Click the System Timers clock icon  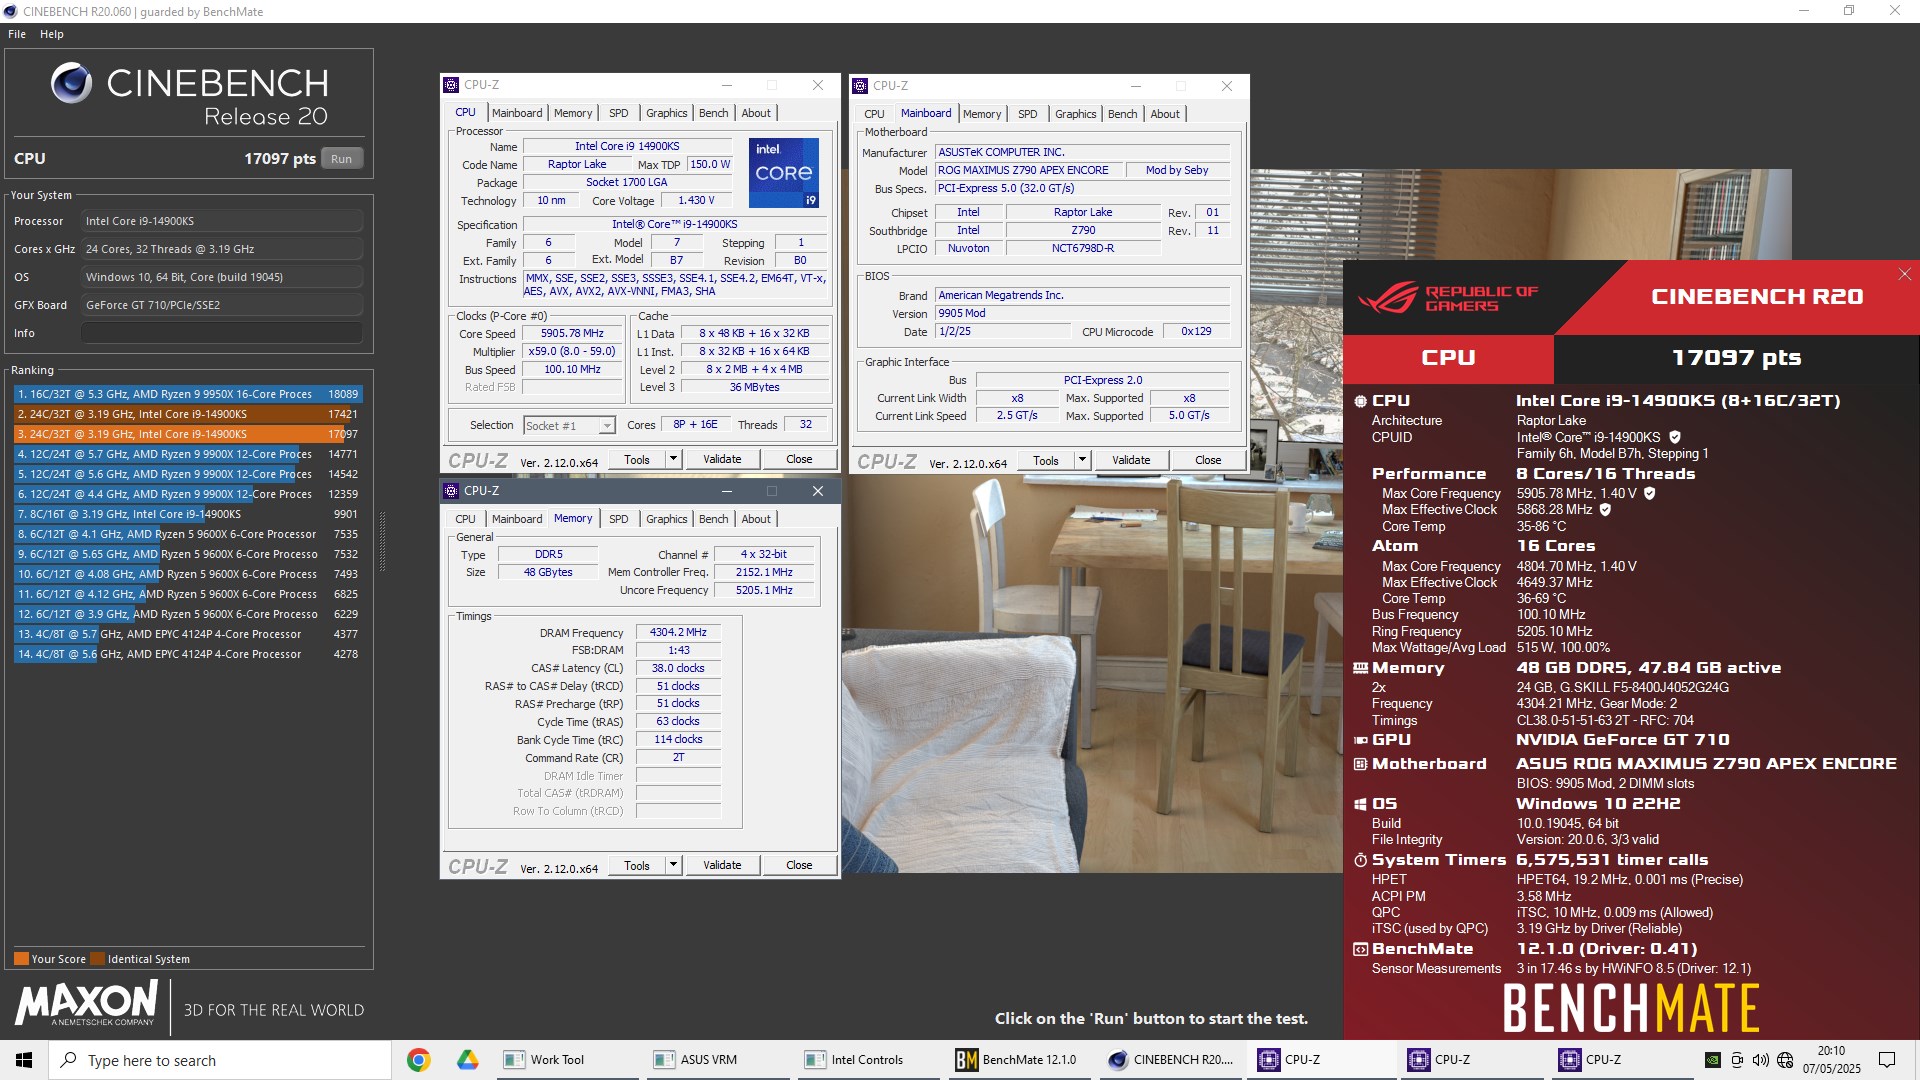(x=1360, y=860)
